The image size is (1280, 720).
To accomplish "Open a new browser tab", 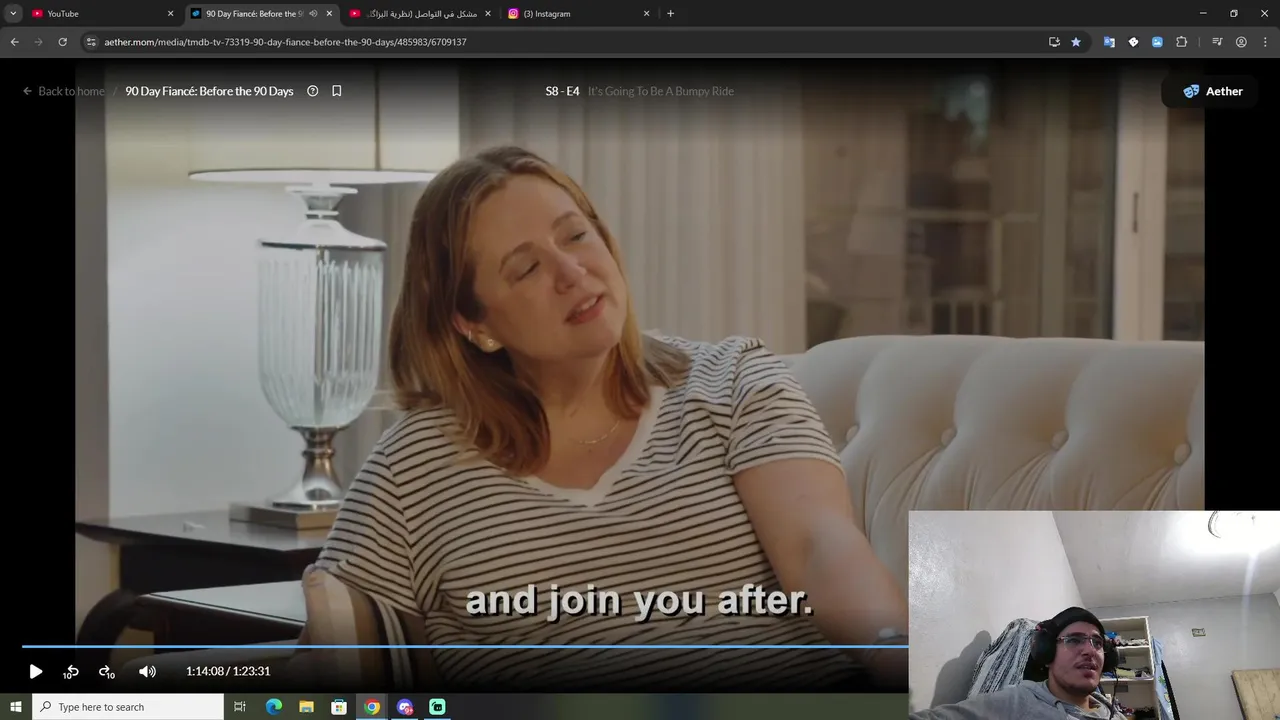I will click(670, 14).
